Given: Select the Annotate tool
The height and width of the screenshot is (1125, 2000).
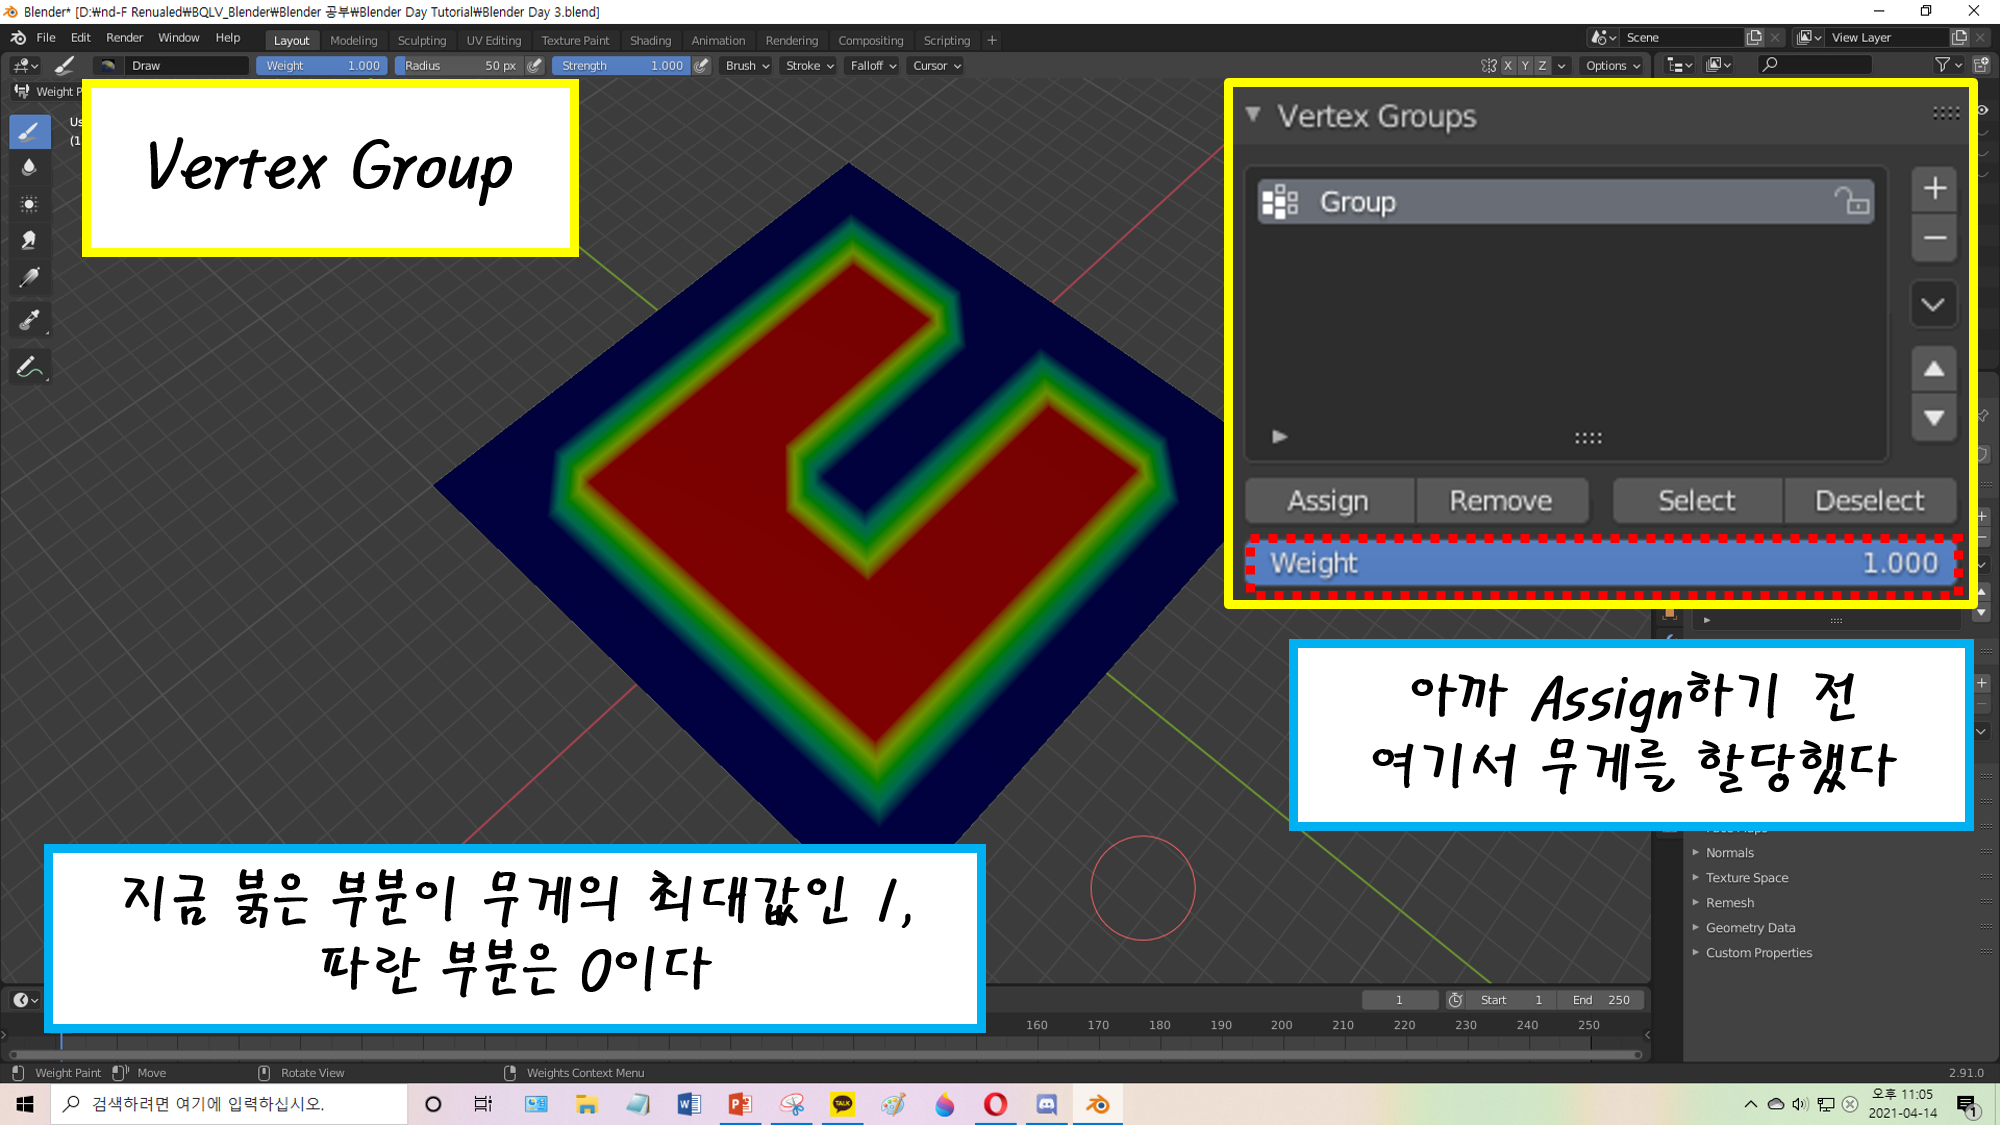Looking at the screenshot, I should click(x=29, y=367).
